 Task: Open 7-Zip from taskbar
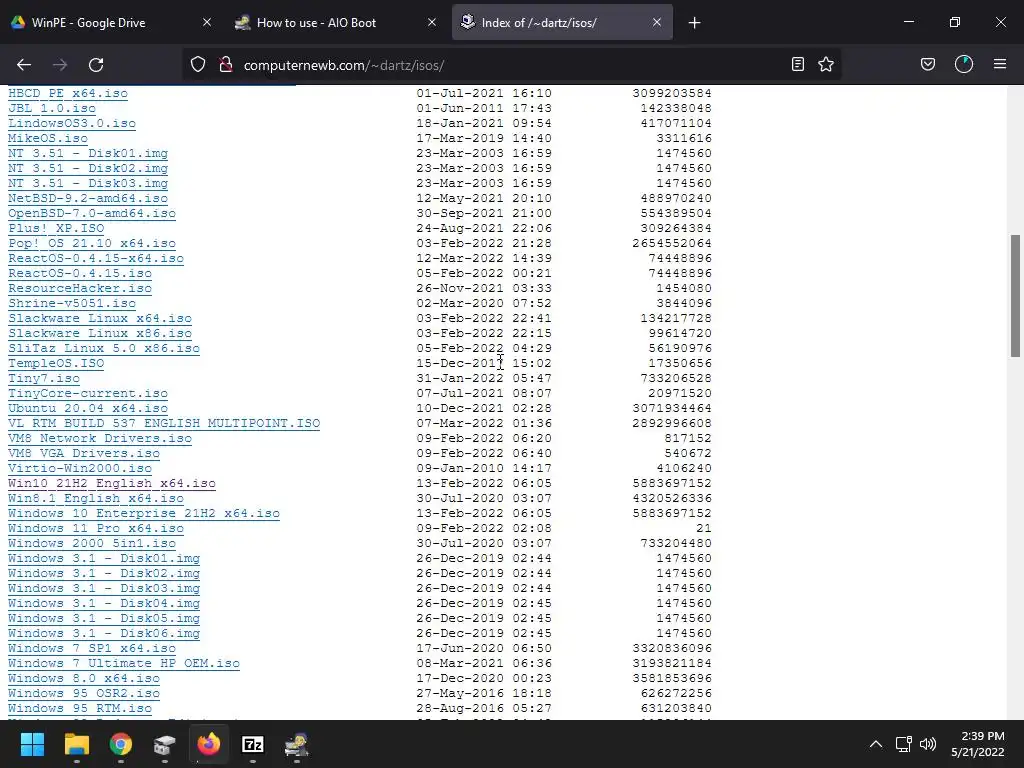tap(253, 744)
